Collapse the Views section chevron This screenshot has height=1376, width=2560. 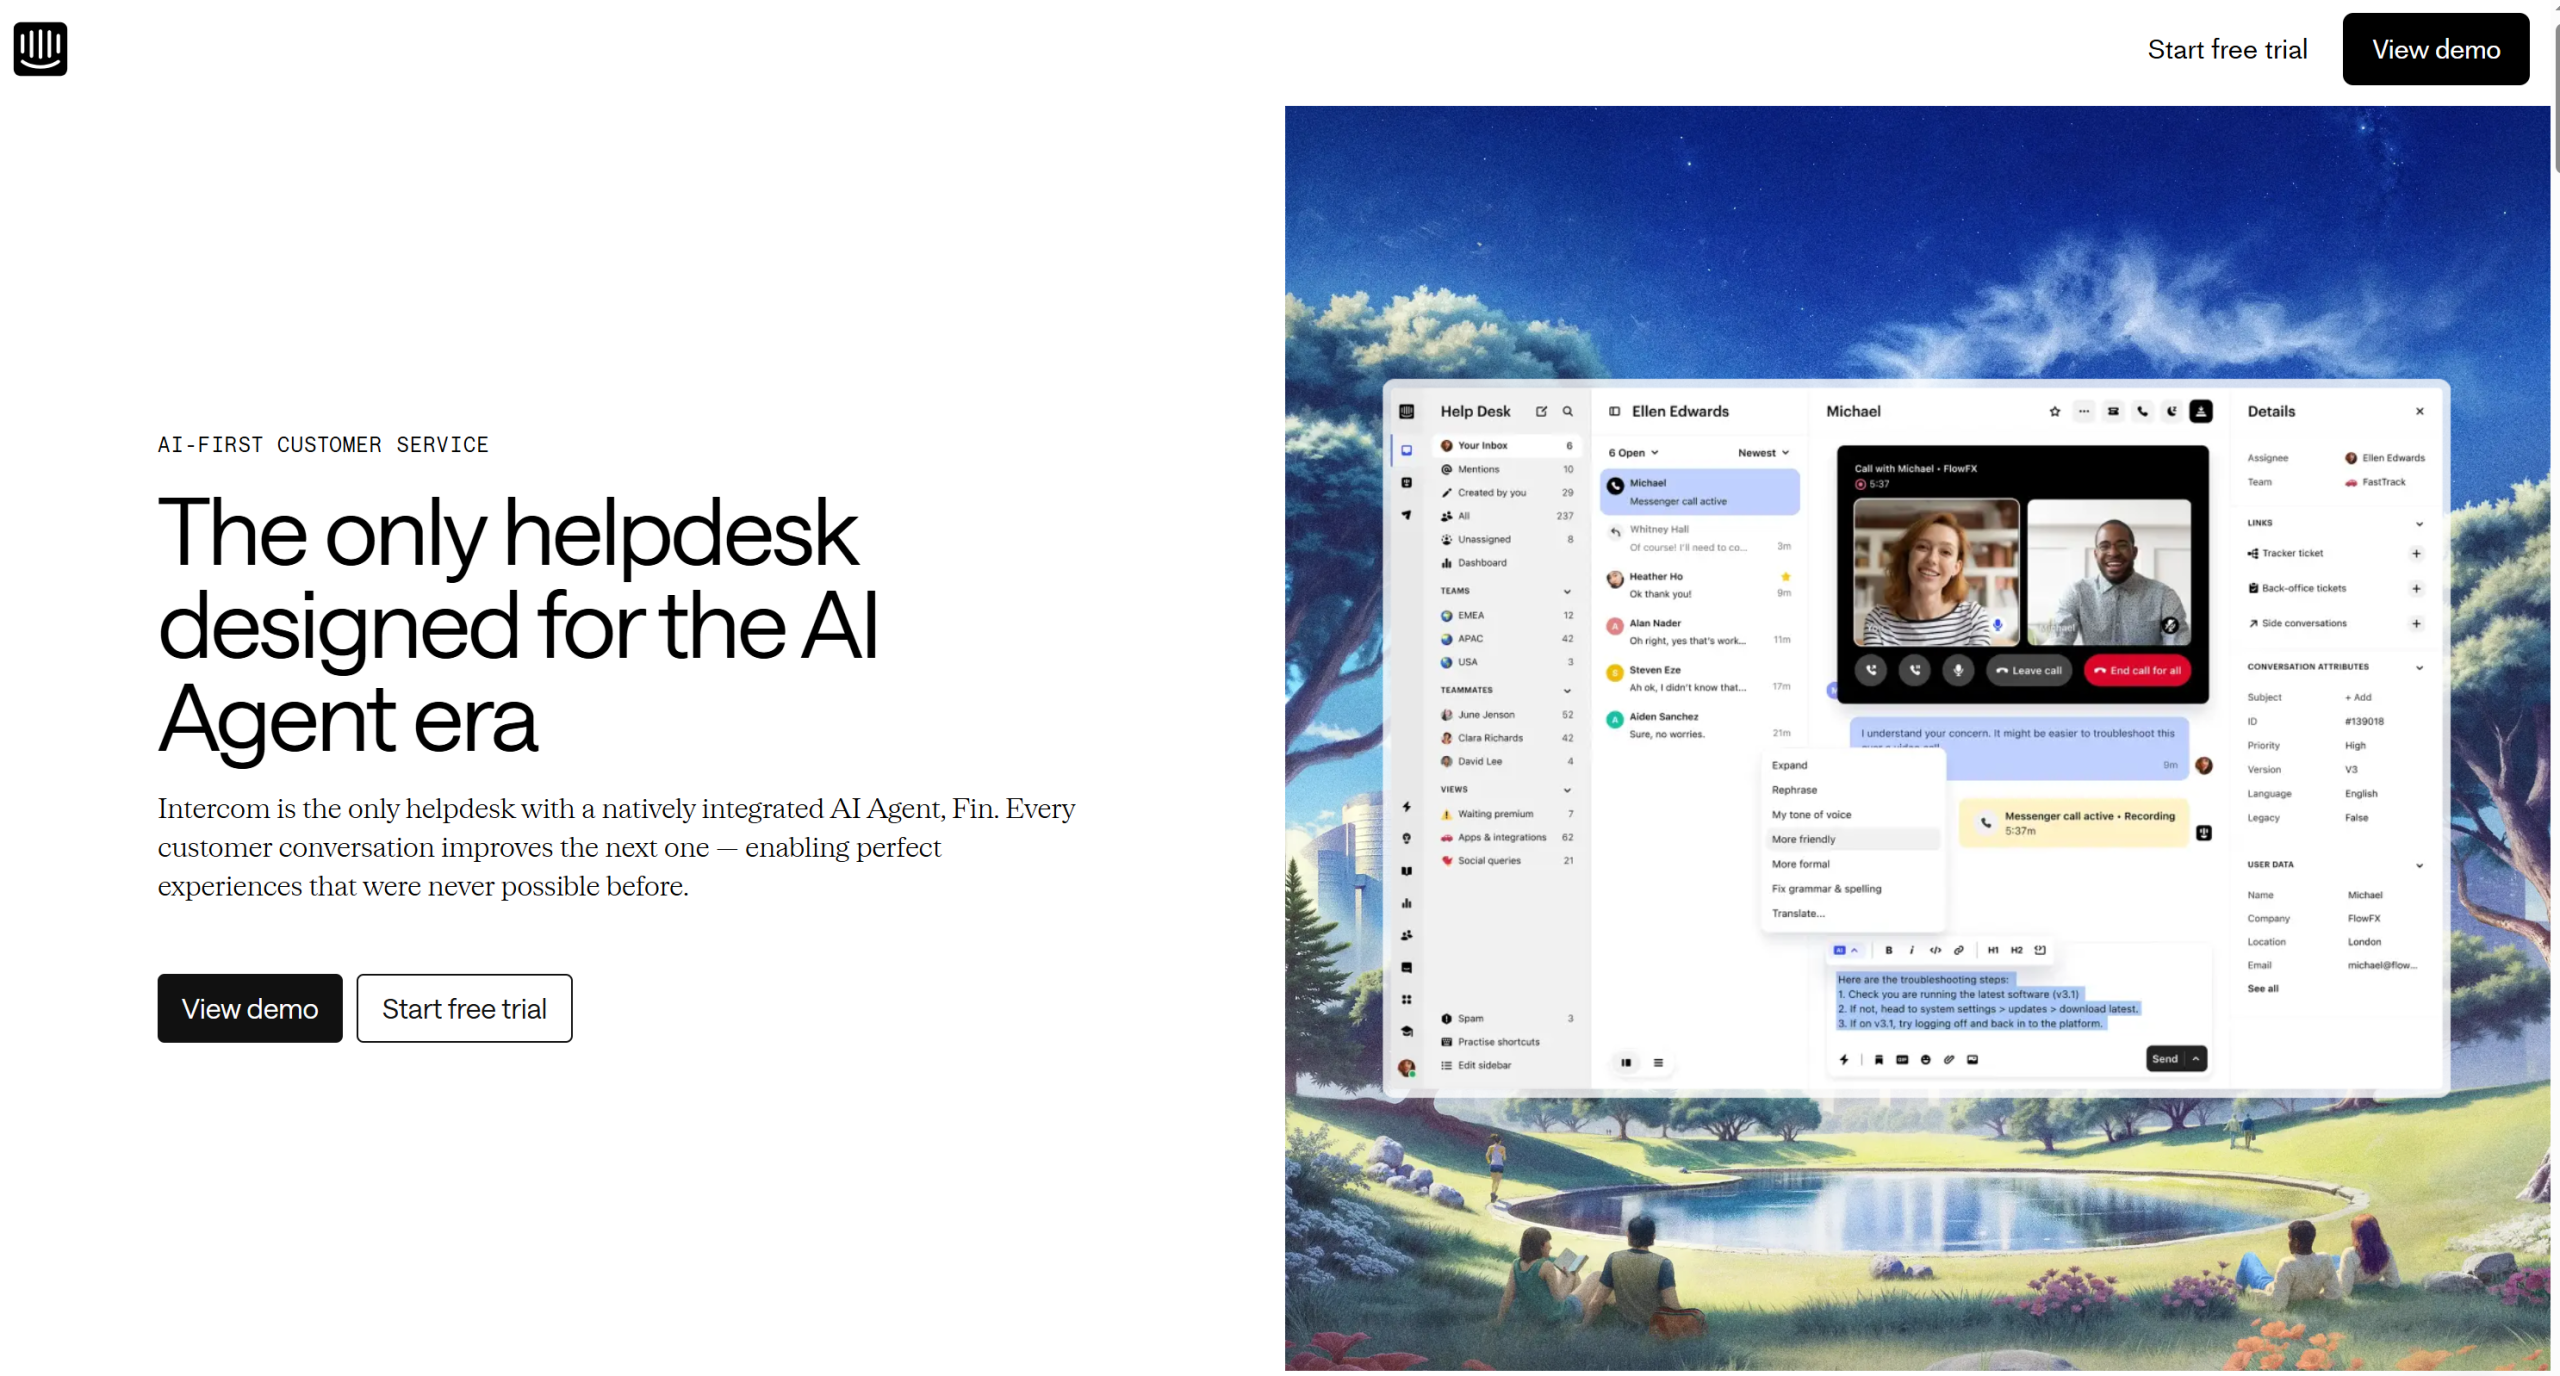(1567, 789)
